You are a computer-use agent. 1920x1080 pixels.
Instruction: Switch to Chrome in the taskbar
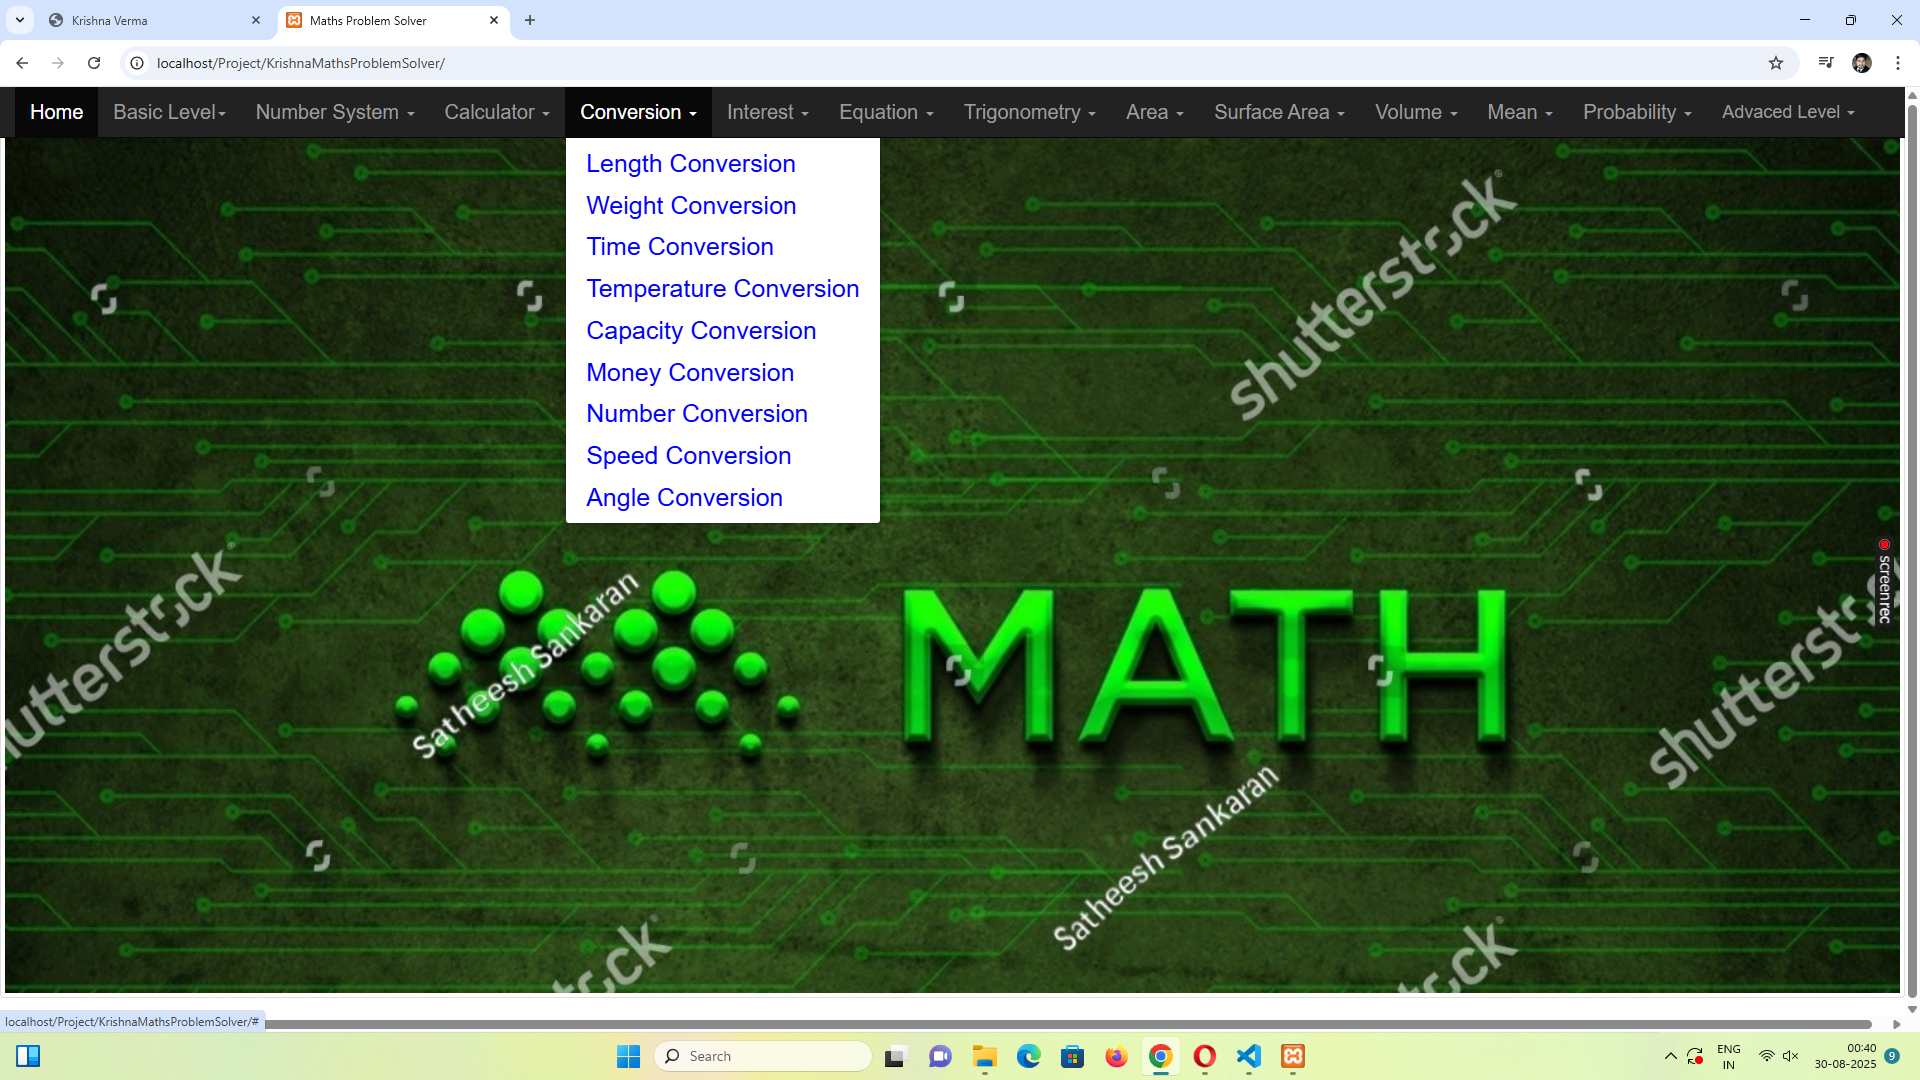(x=1161, y=1056)
